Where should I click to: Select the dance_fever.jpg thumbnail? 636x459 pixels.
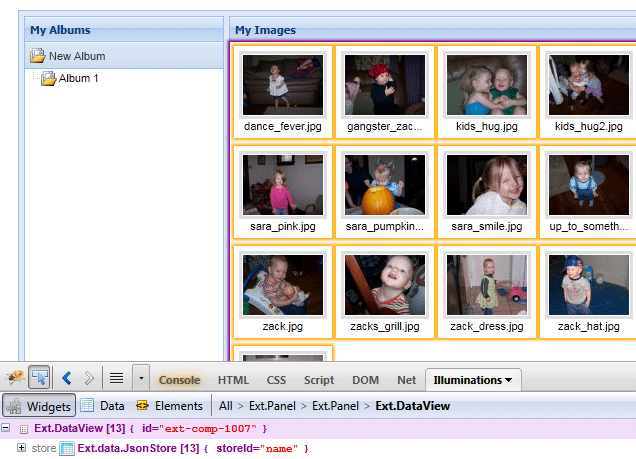[283, 92]
